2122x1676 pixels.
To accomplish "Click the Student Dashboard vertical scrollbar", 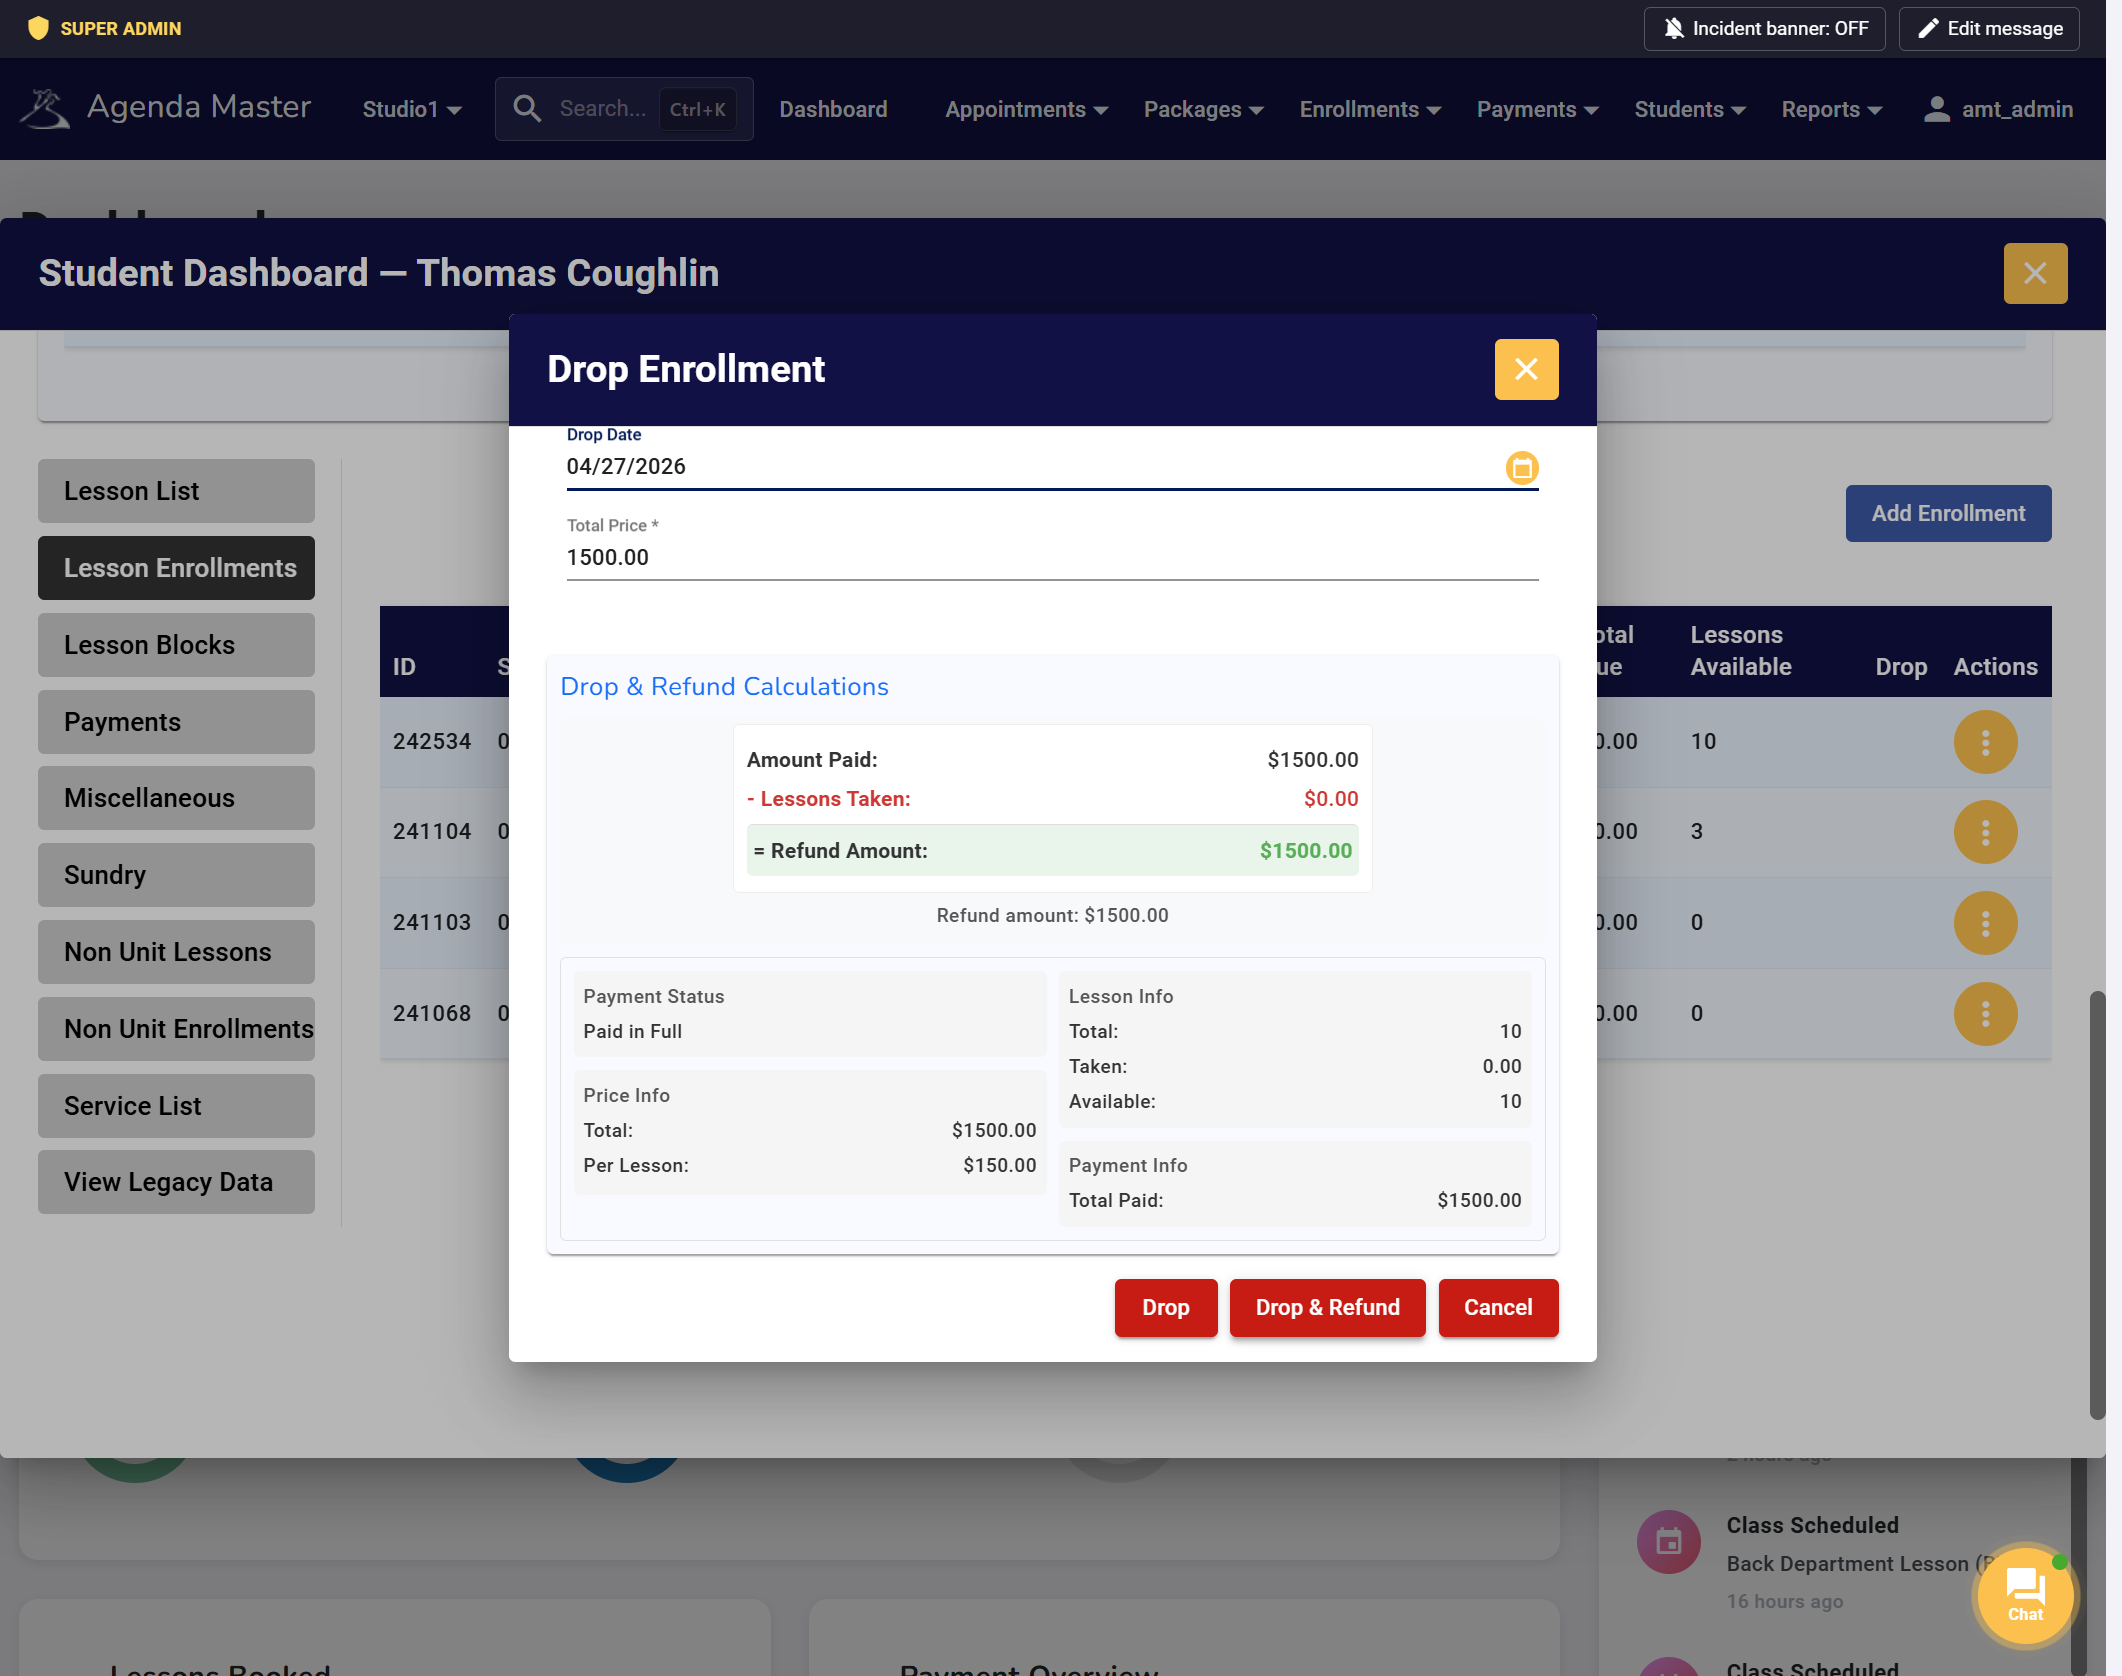I will point(2096,1205).
